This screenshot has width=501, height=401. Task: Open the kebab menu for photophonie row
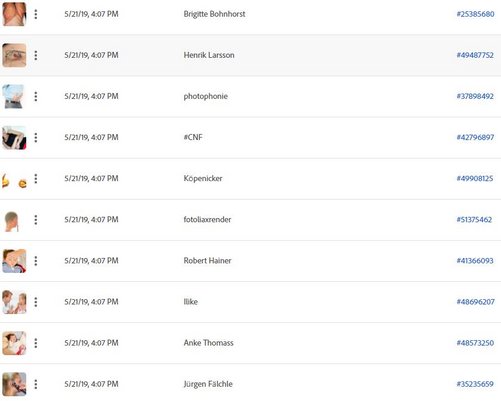36,96
